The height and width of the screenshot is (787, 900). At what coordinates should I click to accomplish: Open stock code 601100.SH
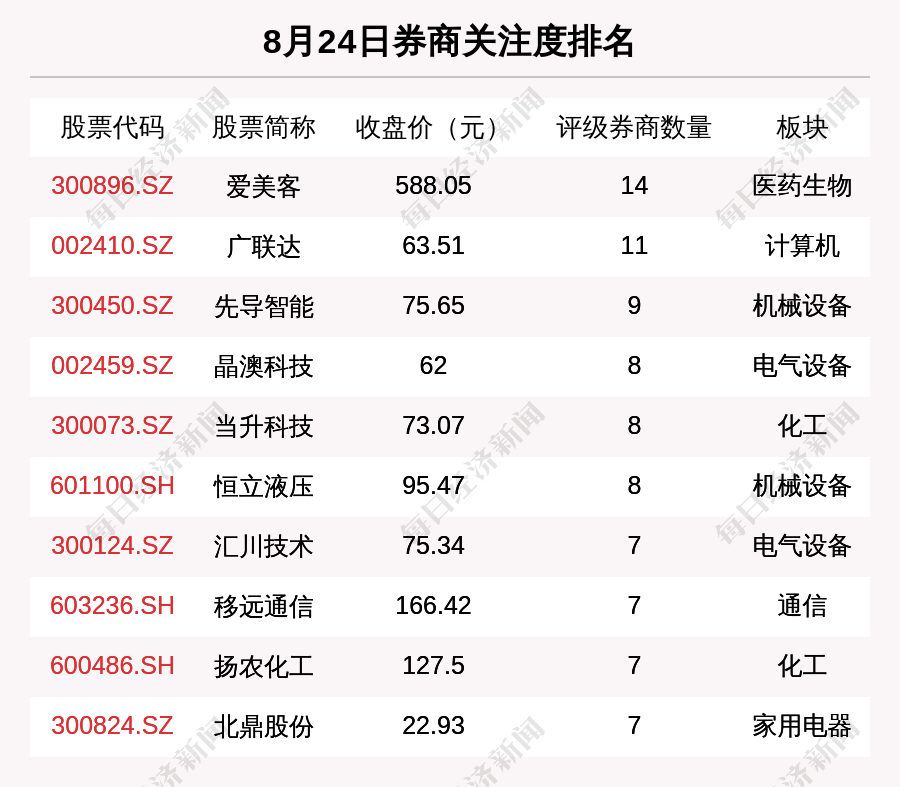pos(112,486)
